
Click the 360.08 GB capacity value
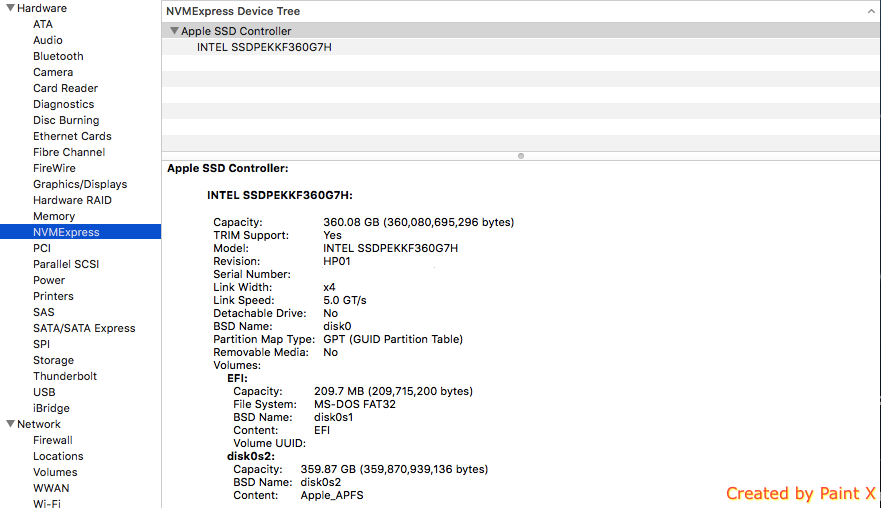[x=419, y=223]
